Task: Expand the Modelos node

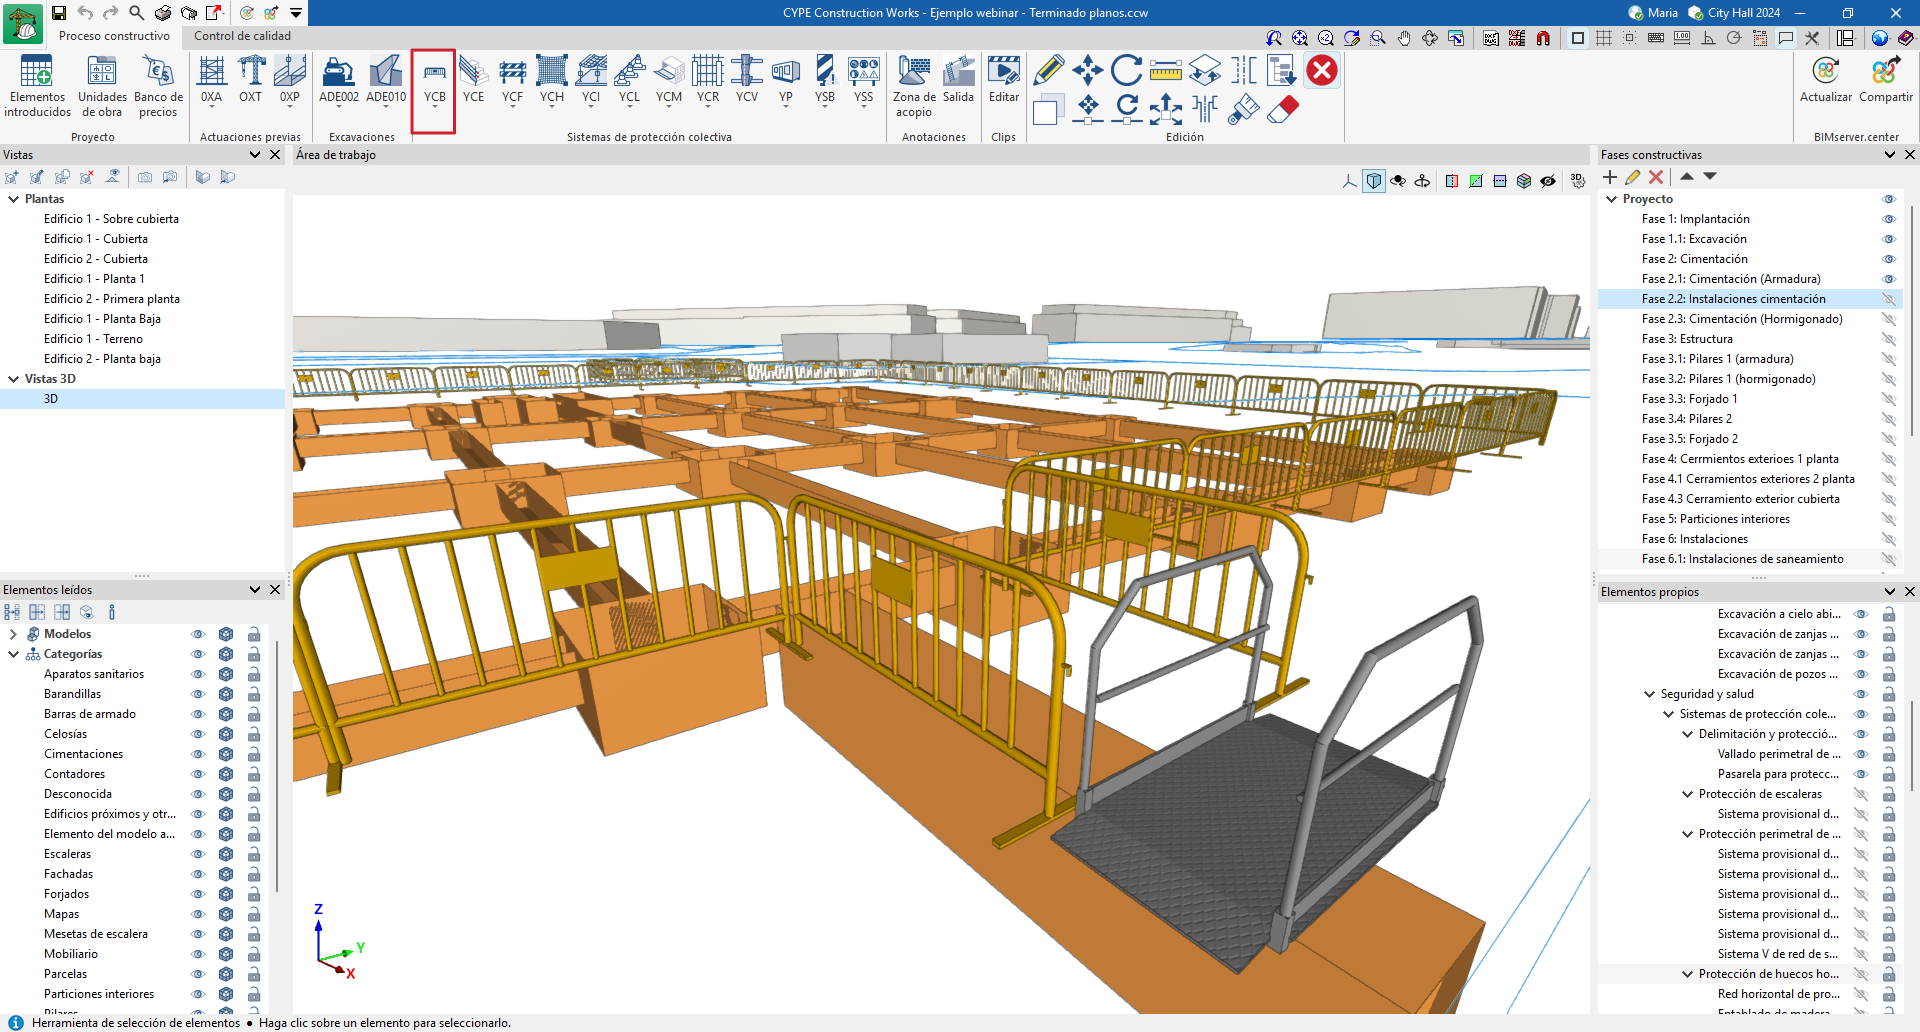Action: 13,634
